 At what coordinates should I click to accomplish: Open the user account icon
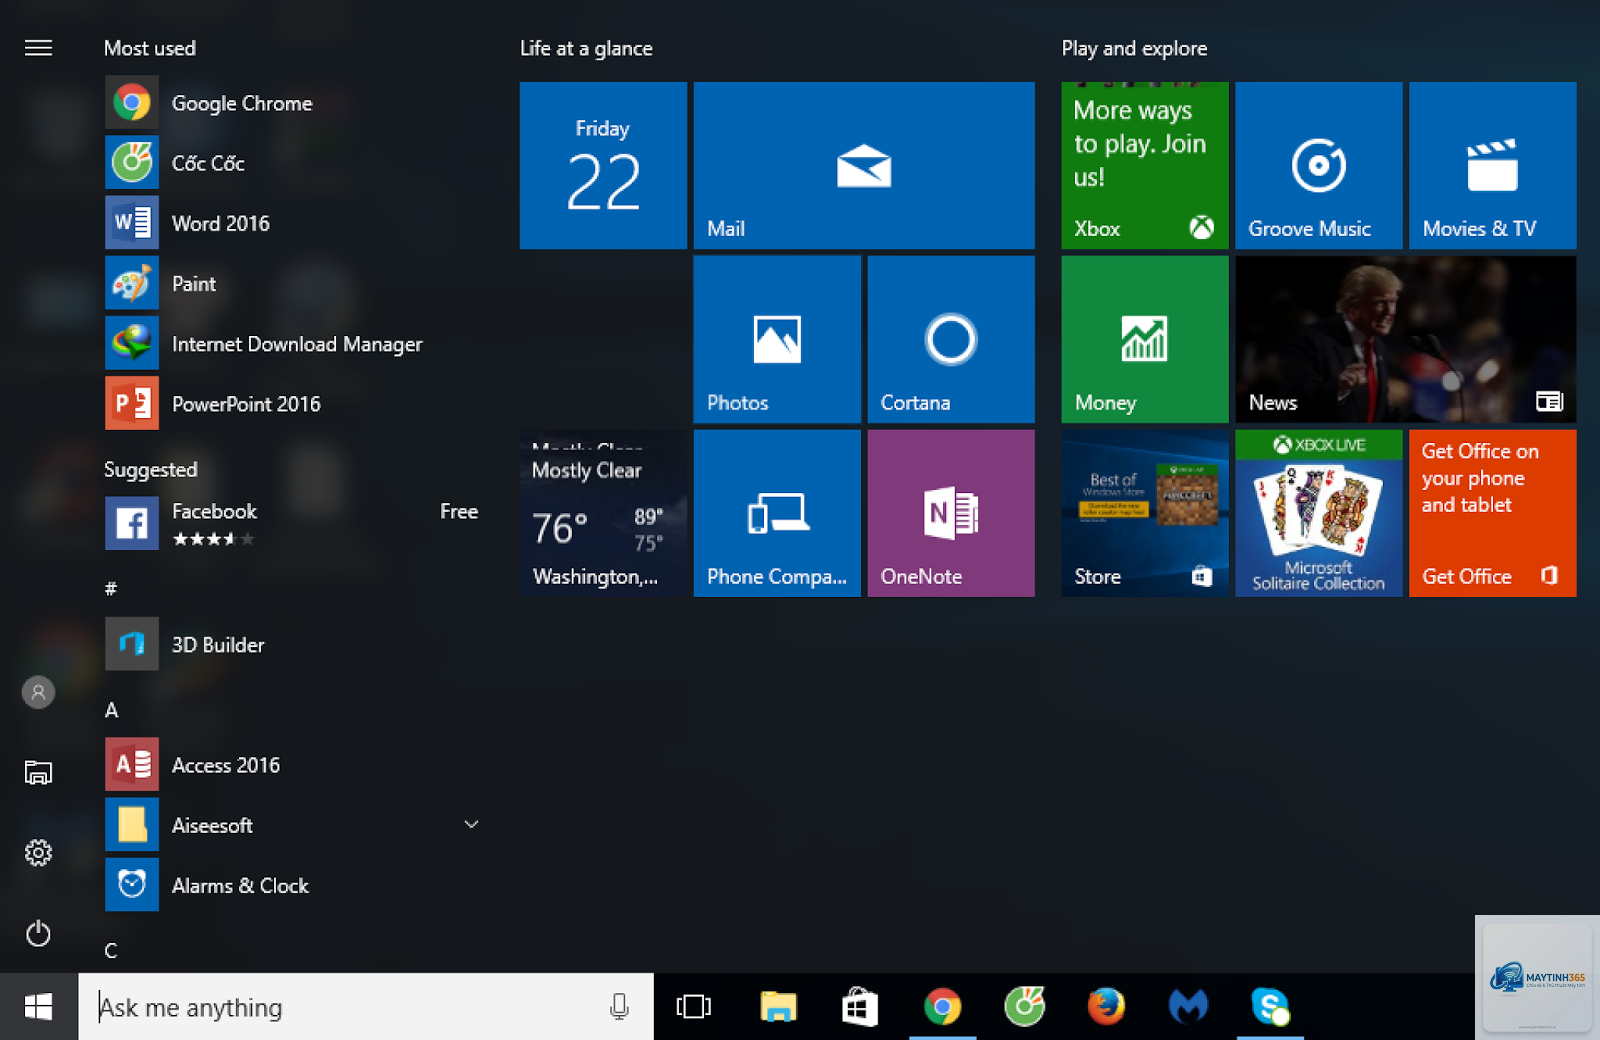click(x=38, y=692)
